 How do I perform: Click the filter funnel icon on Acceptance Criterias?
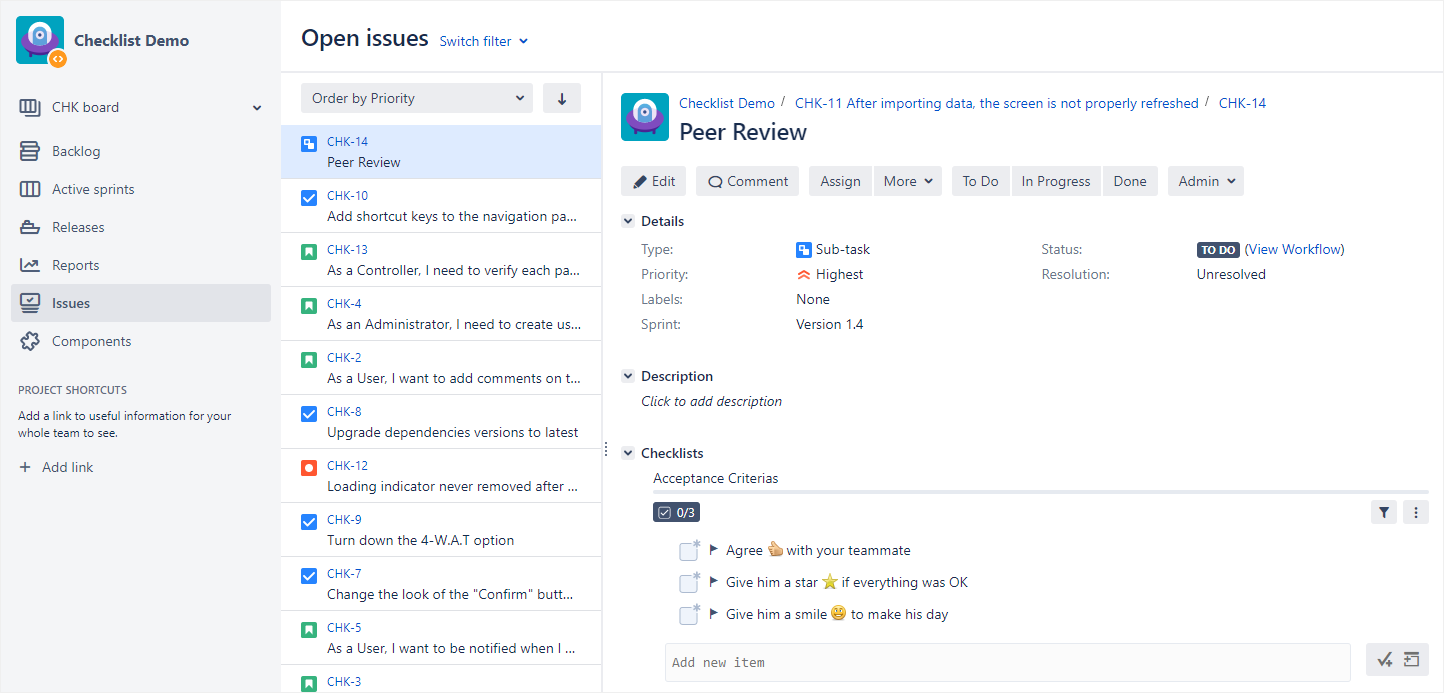click(1384, 511)
